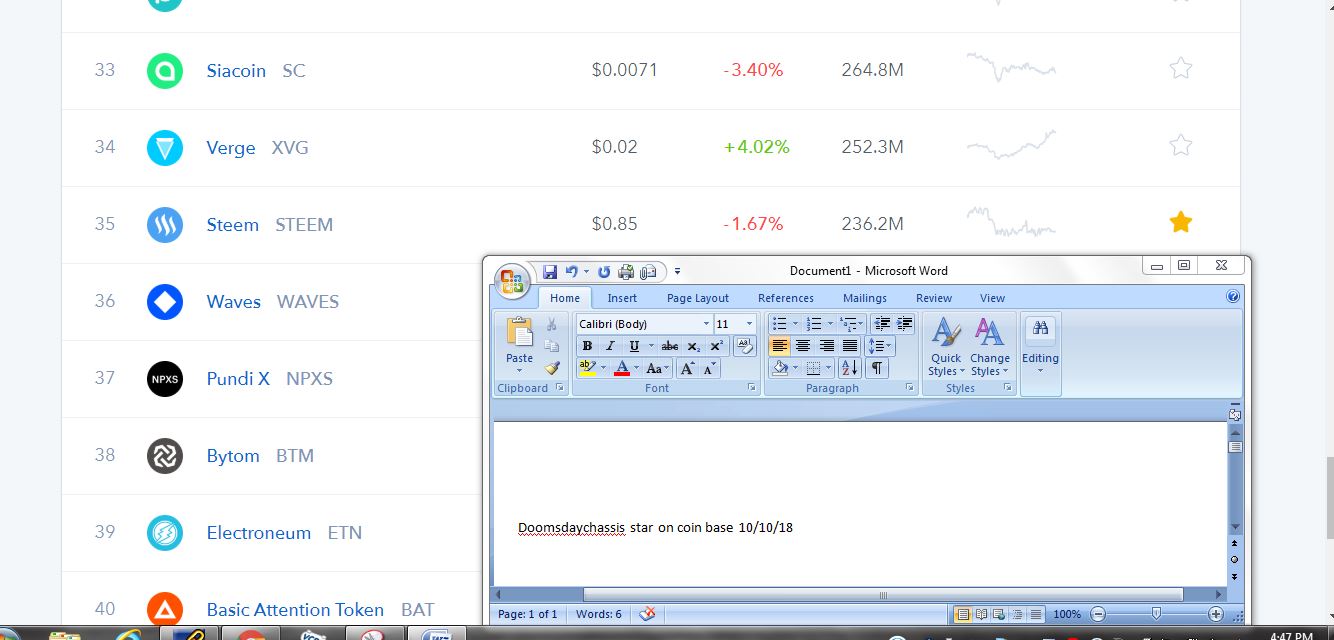Toggle italic formatting
This screenshot has width=1334, height=640.
click(x=609, y=346)
